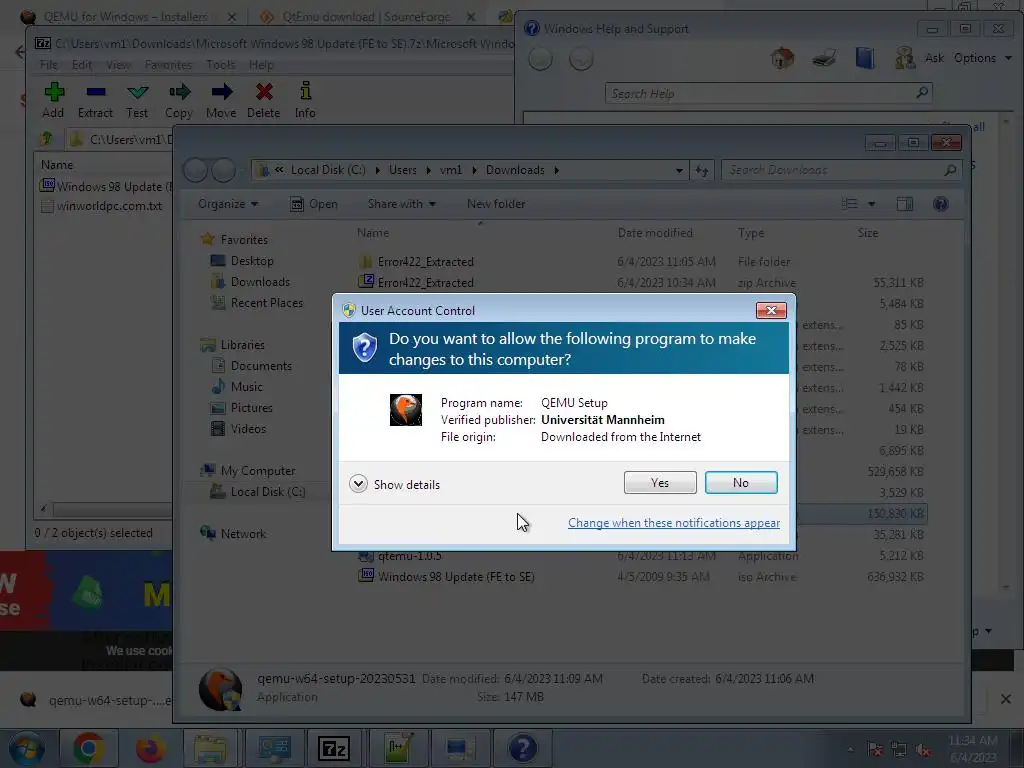Click the Explorer help question icon

point(940,204)
